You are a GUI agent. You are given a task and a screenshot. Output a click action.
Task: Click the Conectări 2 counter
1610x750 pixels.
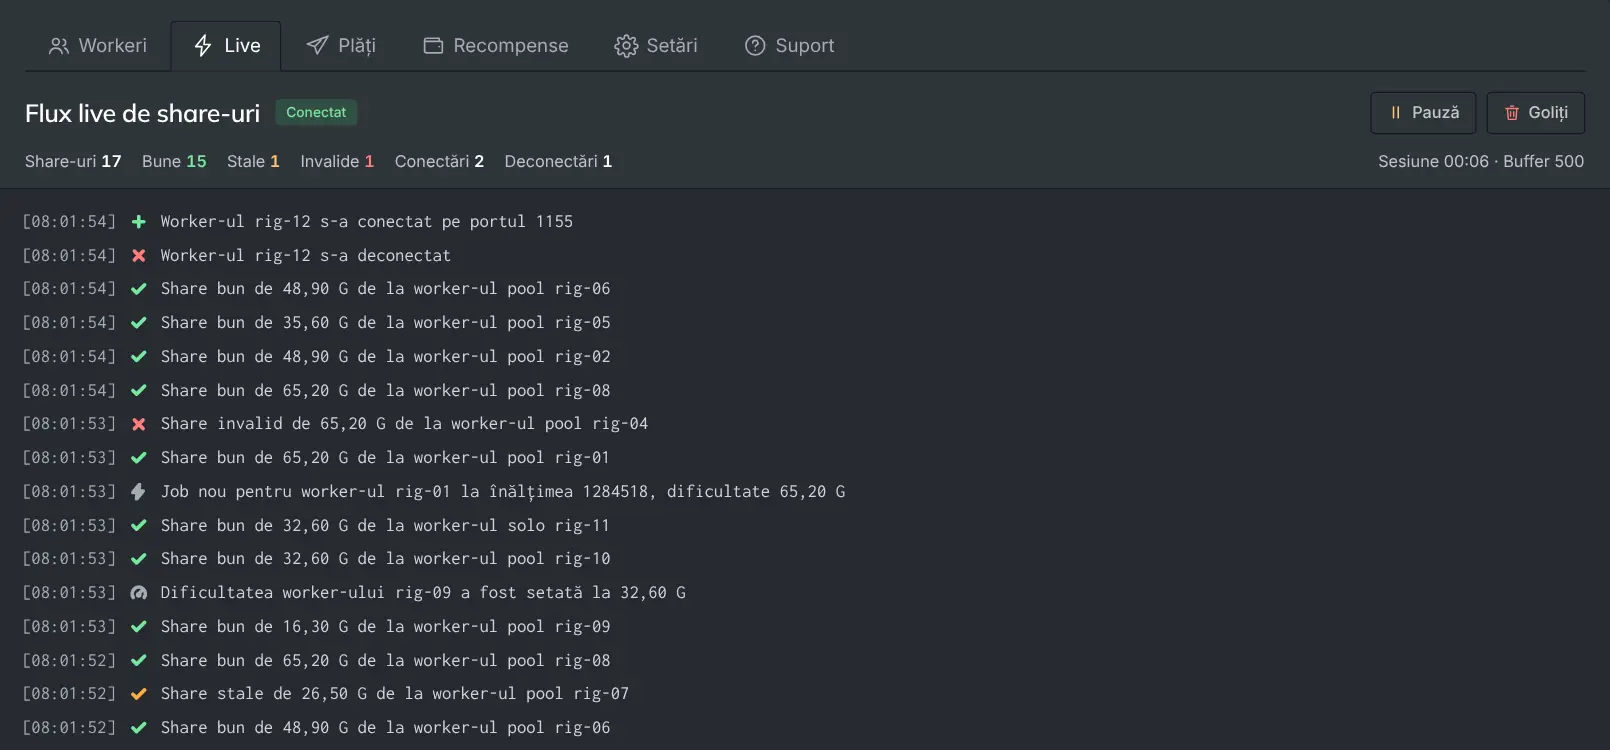(x=439, y=161)
